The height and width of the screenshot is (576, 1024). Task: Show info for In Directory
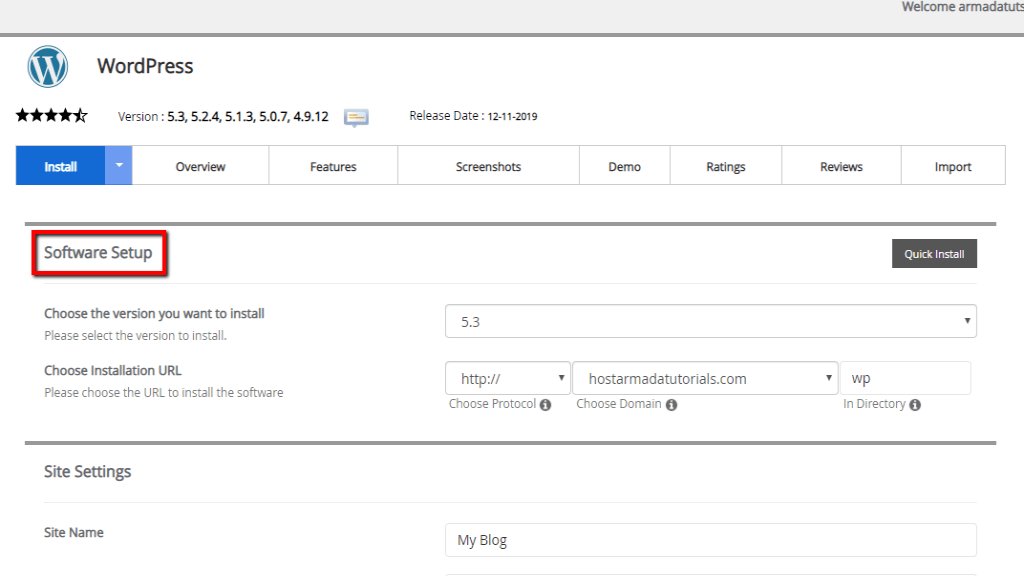915,405
